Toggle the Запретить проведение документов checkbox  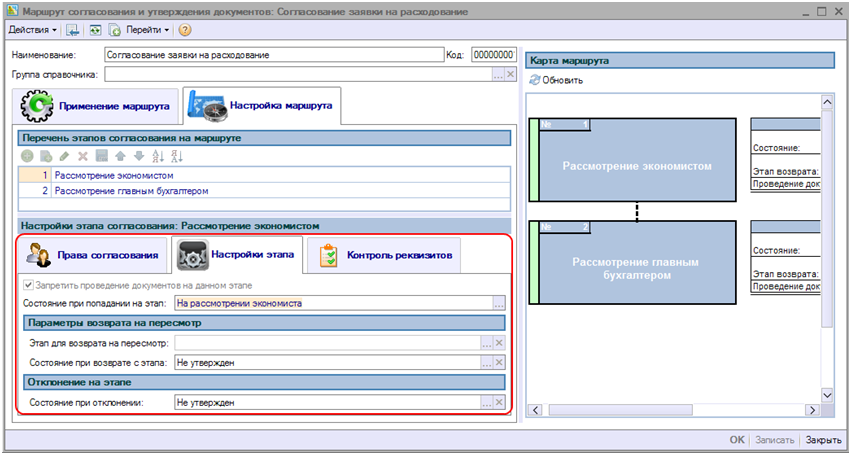point(27,286)
